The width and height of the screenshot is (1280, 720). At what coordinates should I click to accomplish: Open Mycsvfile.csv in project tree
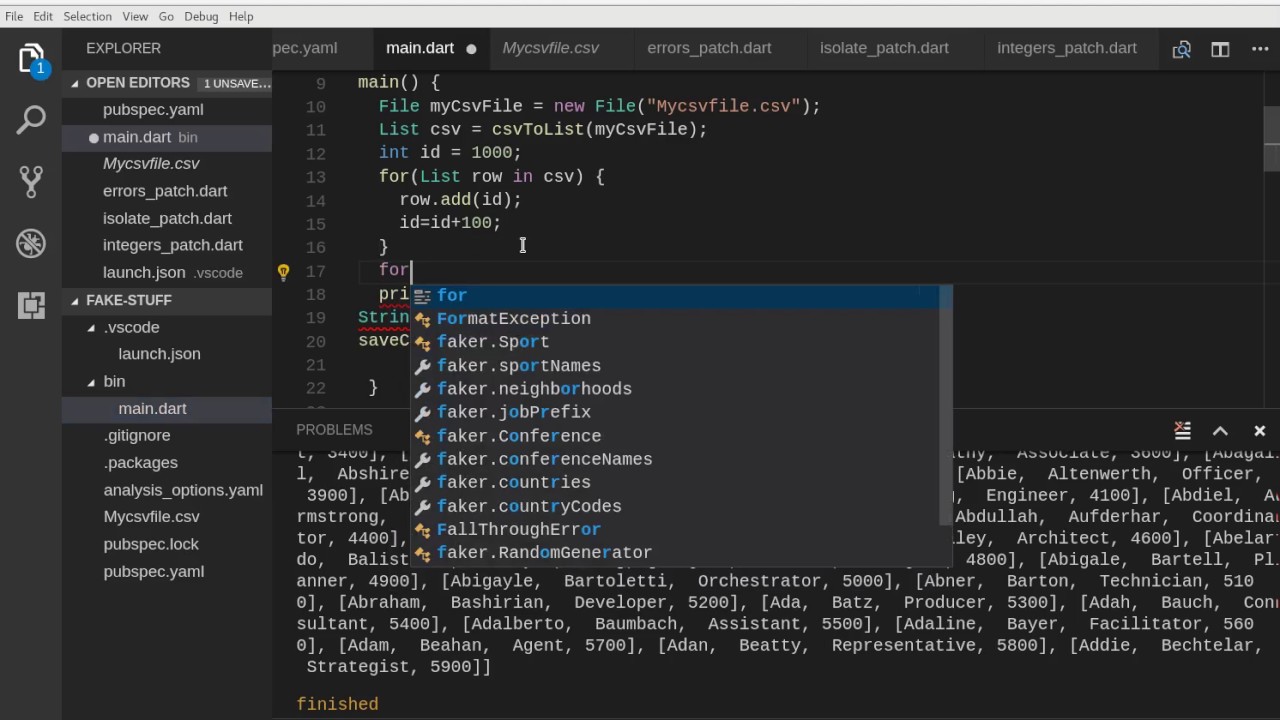(167, 517)
